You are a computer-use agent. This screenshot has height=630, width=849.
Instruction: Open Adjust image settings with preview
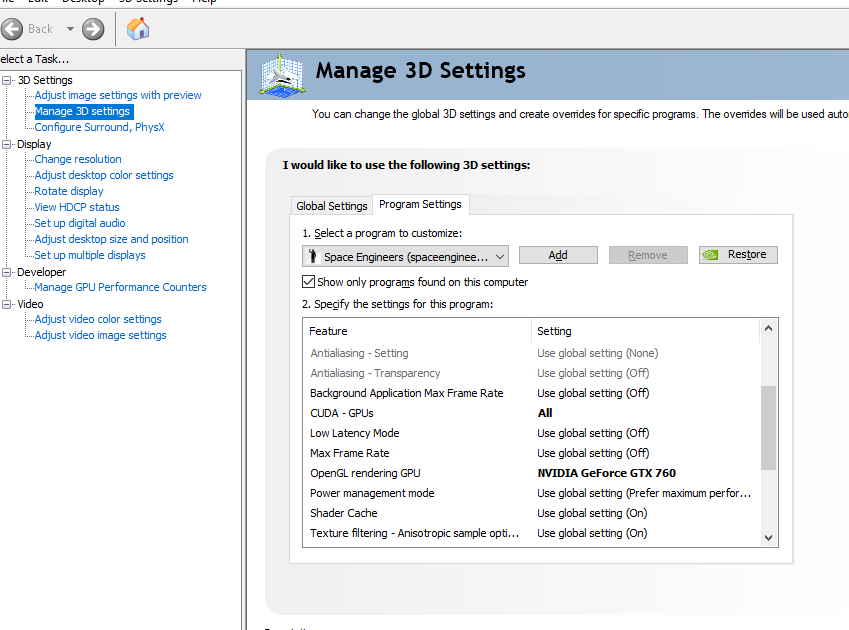[x=118, y=95]
